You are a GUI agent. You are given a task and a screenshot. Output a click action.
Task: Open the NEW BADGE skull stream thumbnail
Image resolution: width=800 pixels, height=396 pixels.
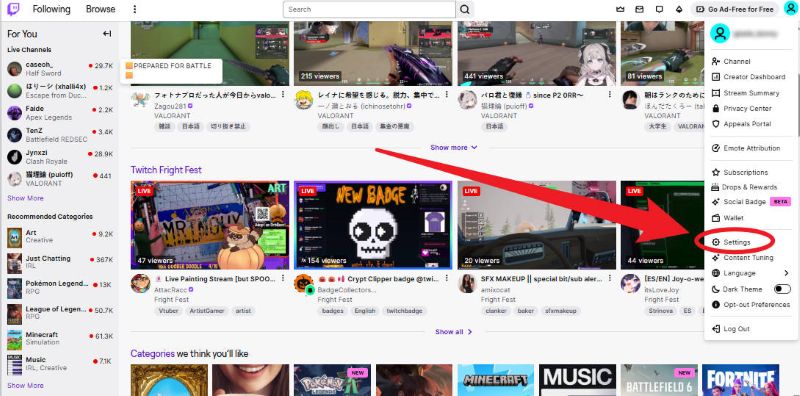[x=373, y=225]
